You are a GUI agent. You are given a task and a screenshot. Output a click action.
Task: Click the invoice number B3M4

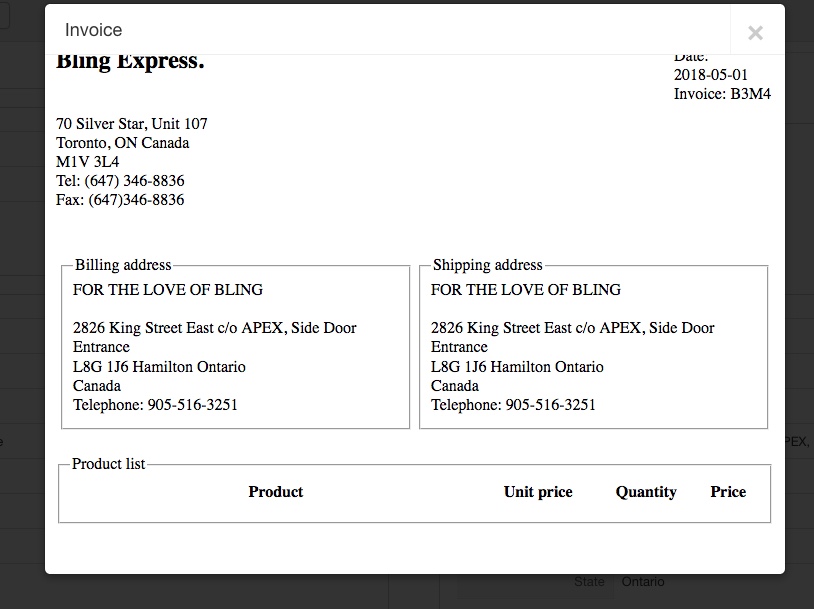[750, 94]
